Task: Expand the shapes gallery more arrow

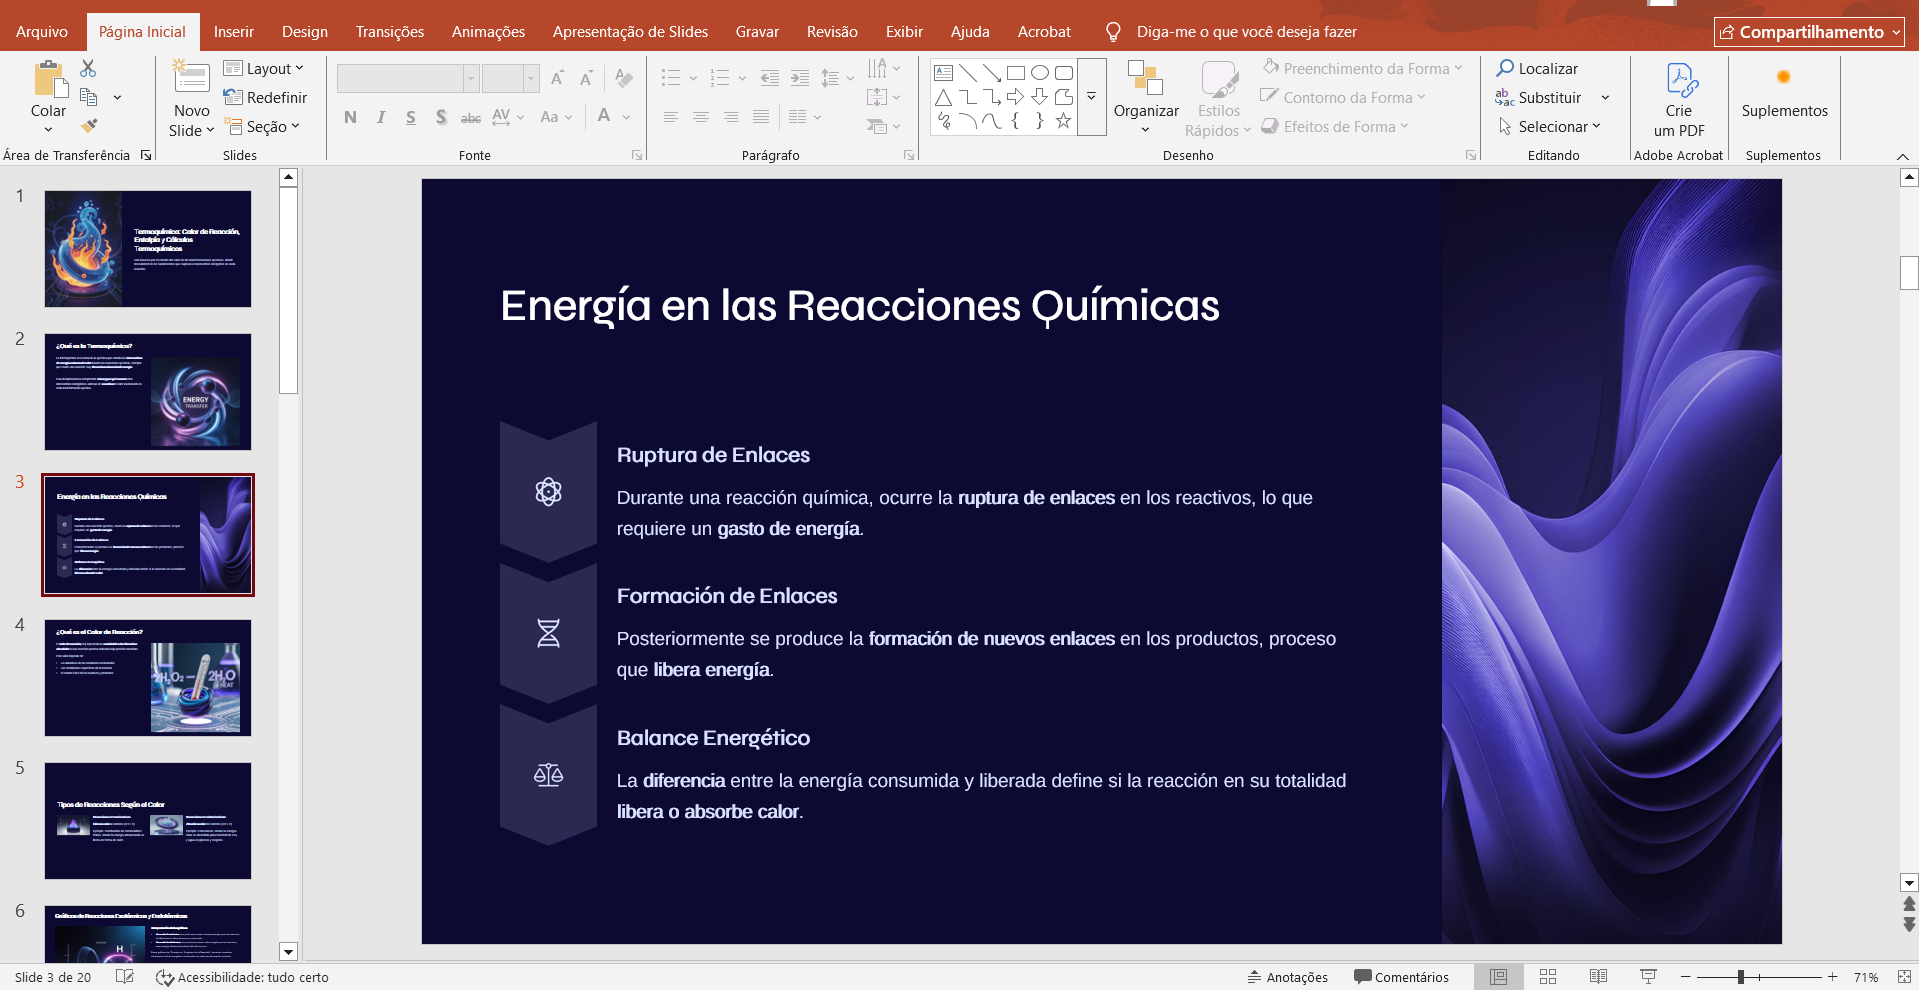Action: click(x=1092, y=97)
